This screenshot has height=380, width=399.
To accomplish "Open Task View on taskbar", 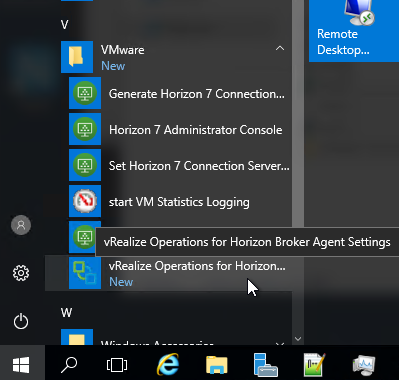I will pos(117,365).
